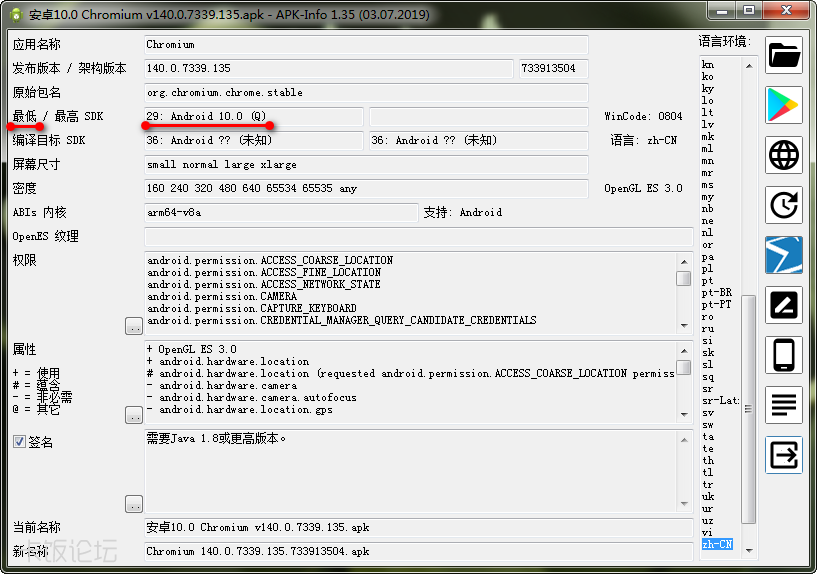Screen dimensions: 817x574
Task: Select zh-CN in language list
Action: pos(717,544)
